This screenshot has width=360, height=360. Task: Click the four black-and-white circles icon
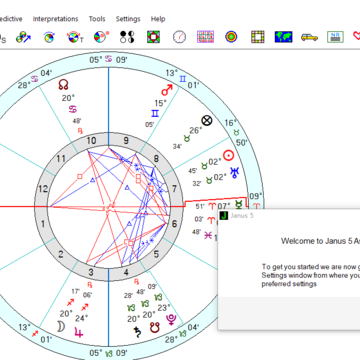click(x=127, y=37)
